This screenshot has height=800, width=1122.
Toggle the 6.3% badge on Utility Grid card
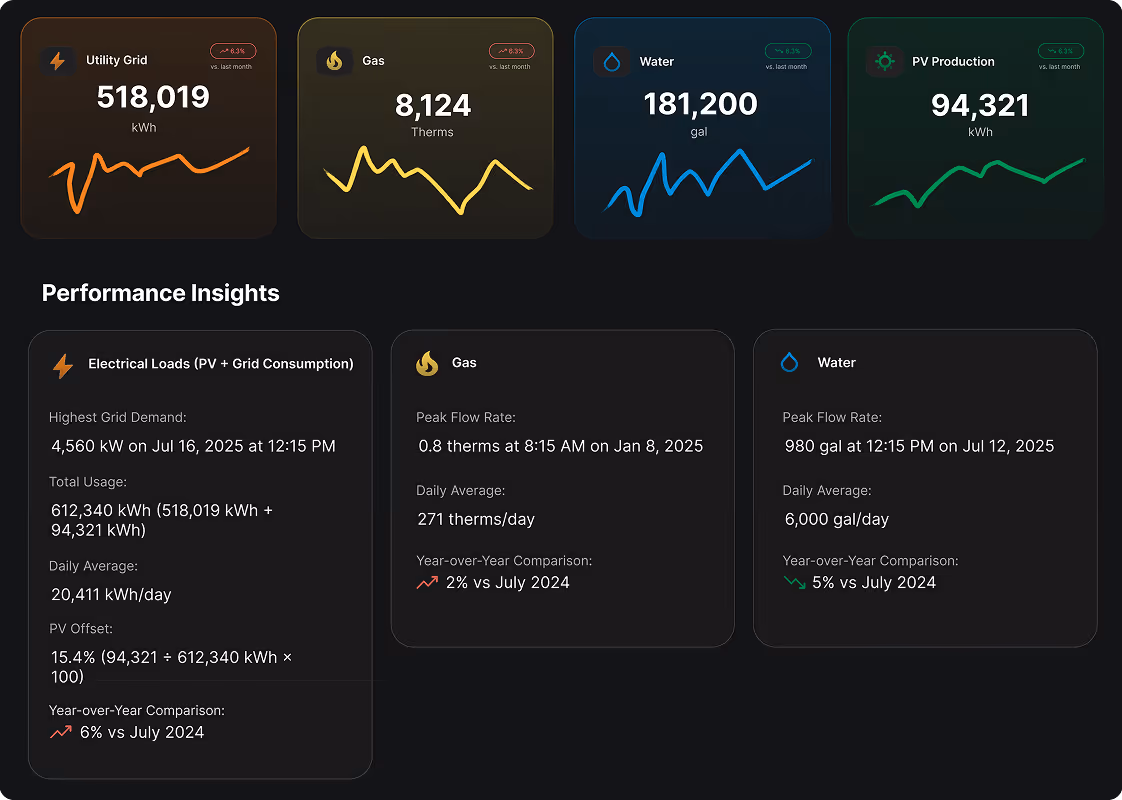coord(231,50)
